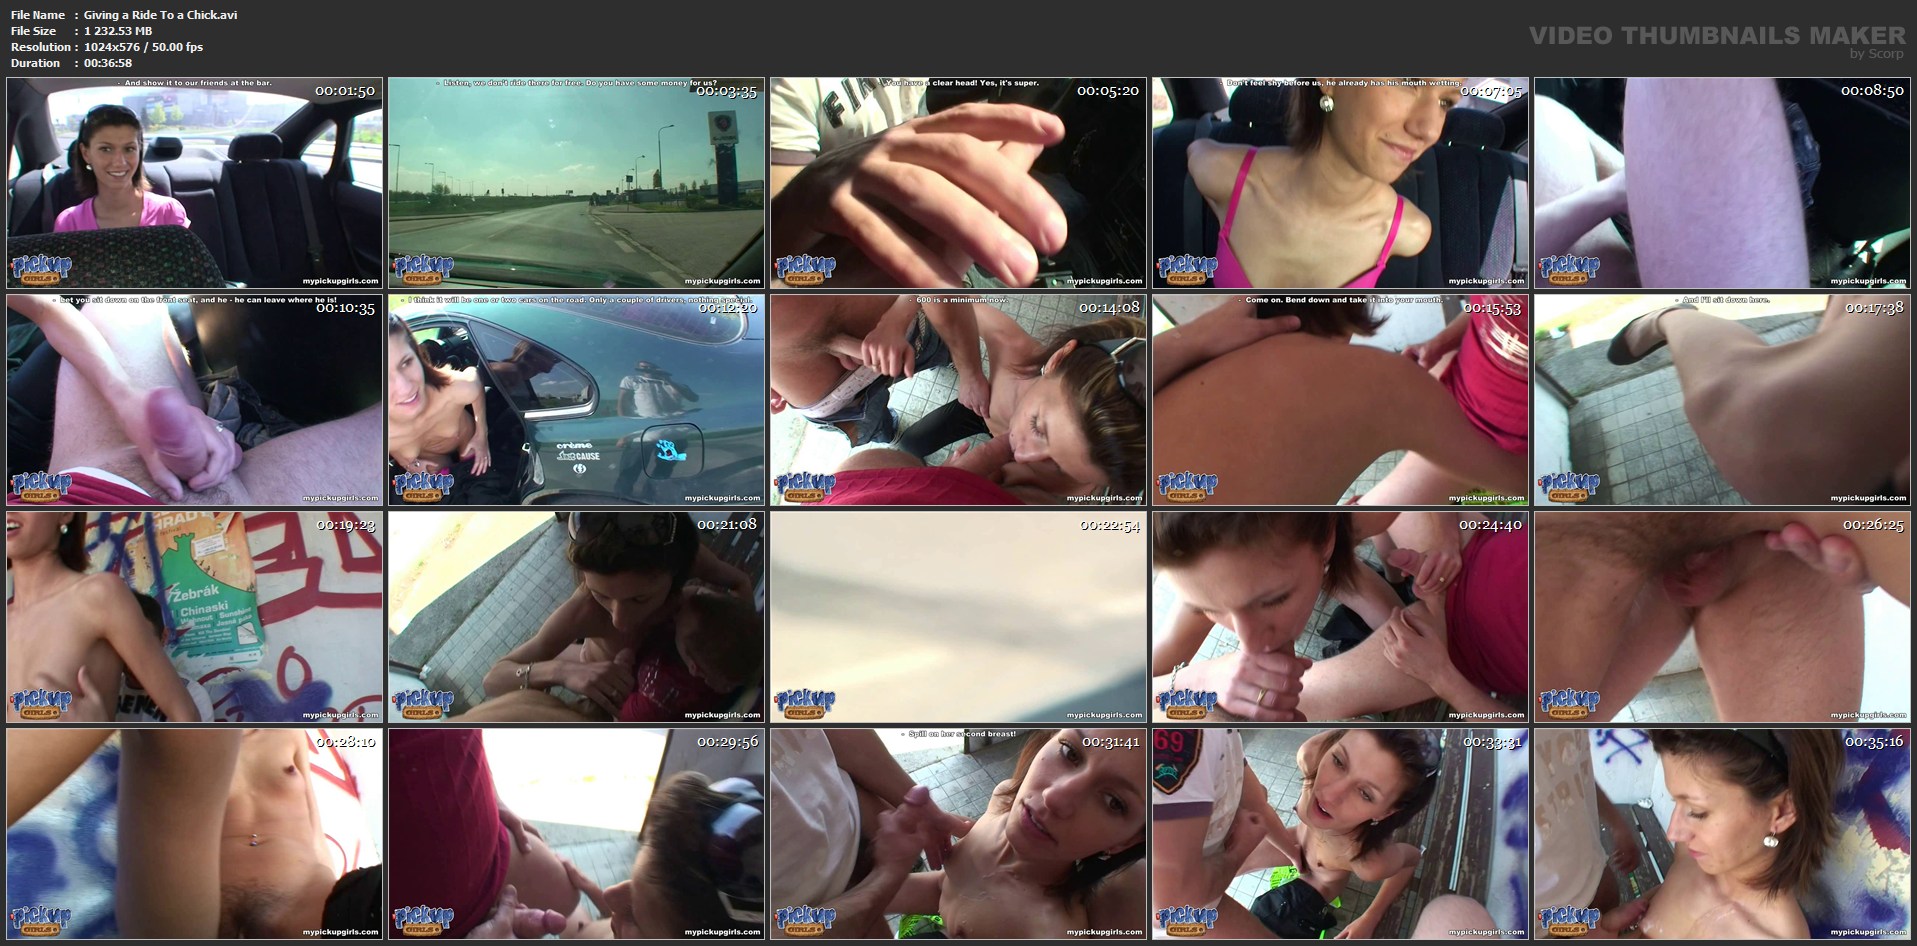
Task: Click the Pickup logo in the 00:22:54 frame
Action: [805, 702]
